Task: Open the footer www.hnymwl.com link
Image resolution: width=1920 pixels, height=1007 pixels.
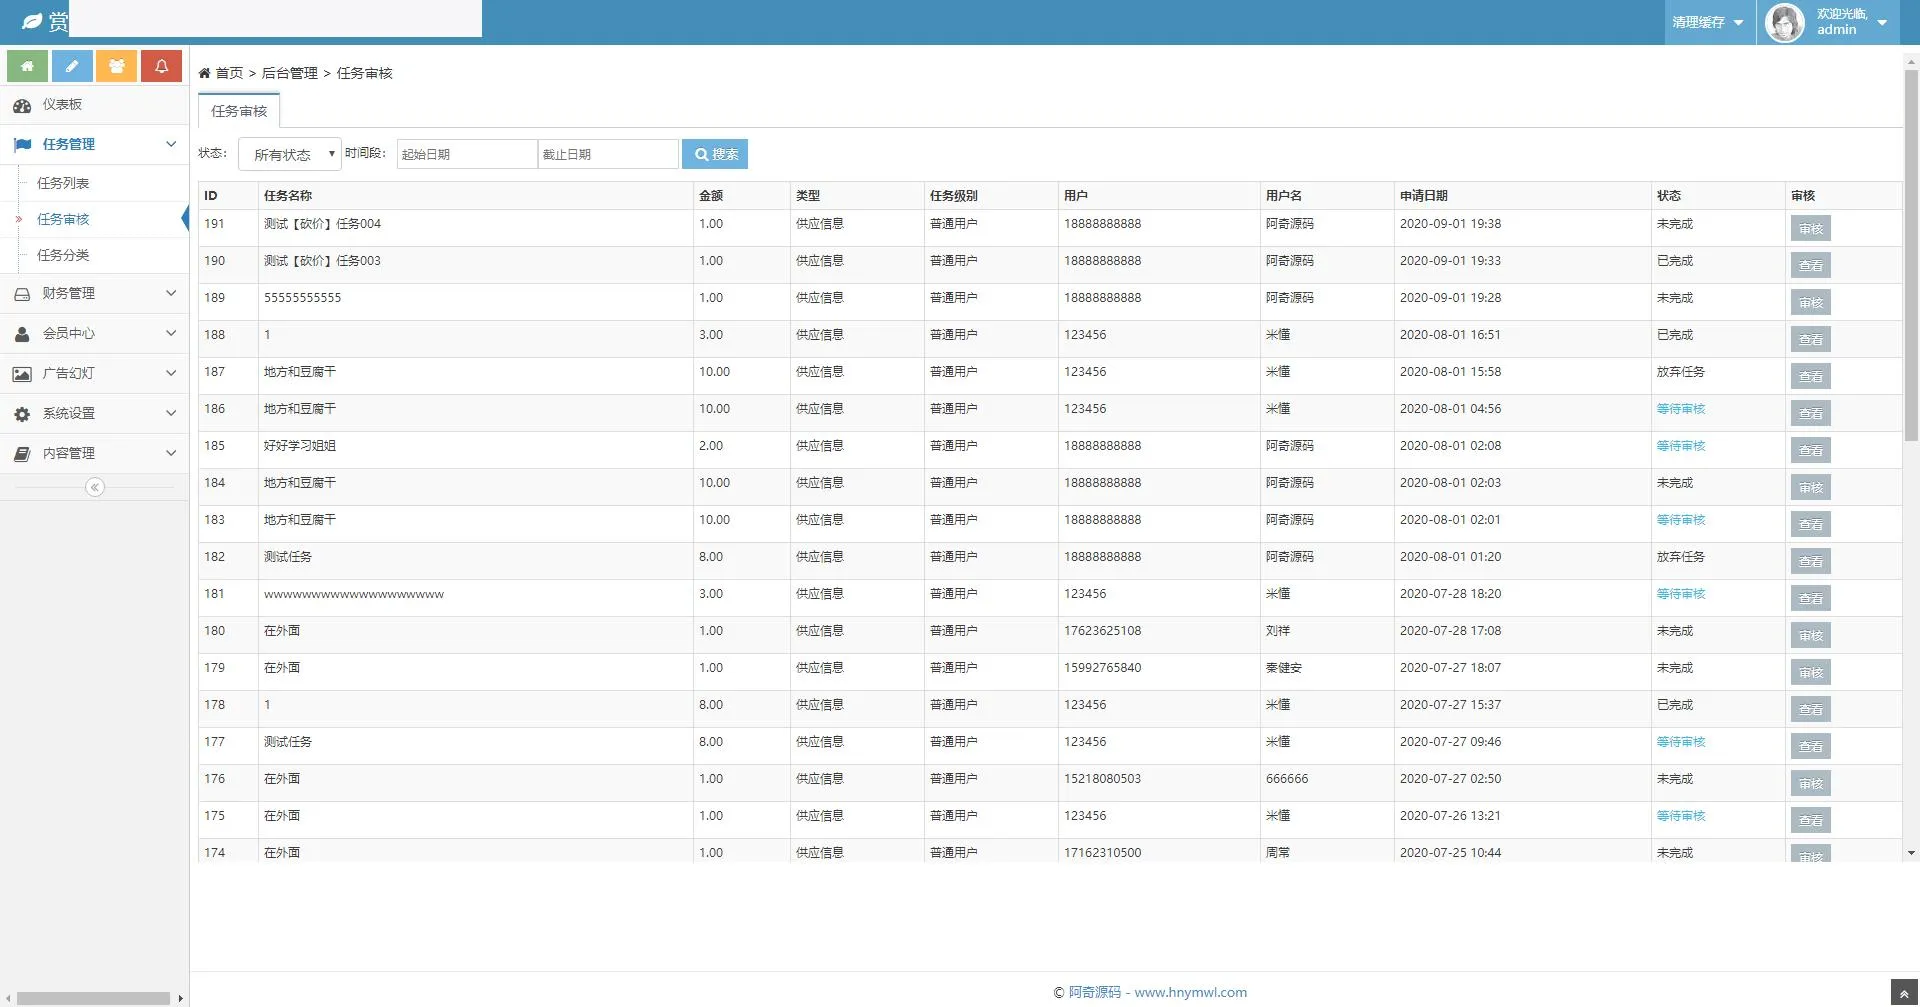Action: (1190, 992)
